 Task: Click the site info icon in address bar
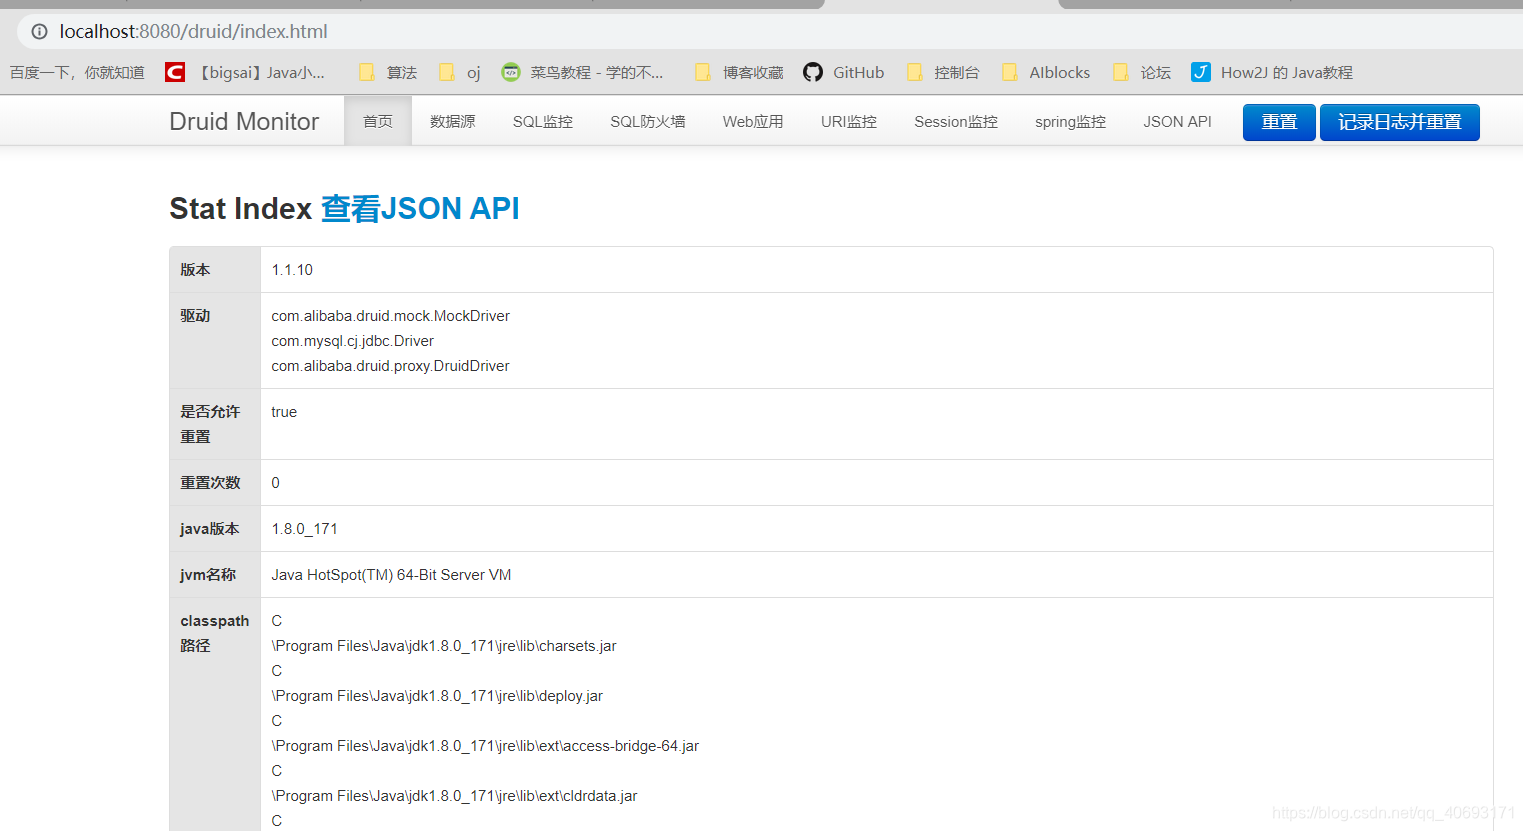39,32
